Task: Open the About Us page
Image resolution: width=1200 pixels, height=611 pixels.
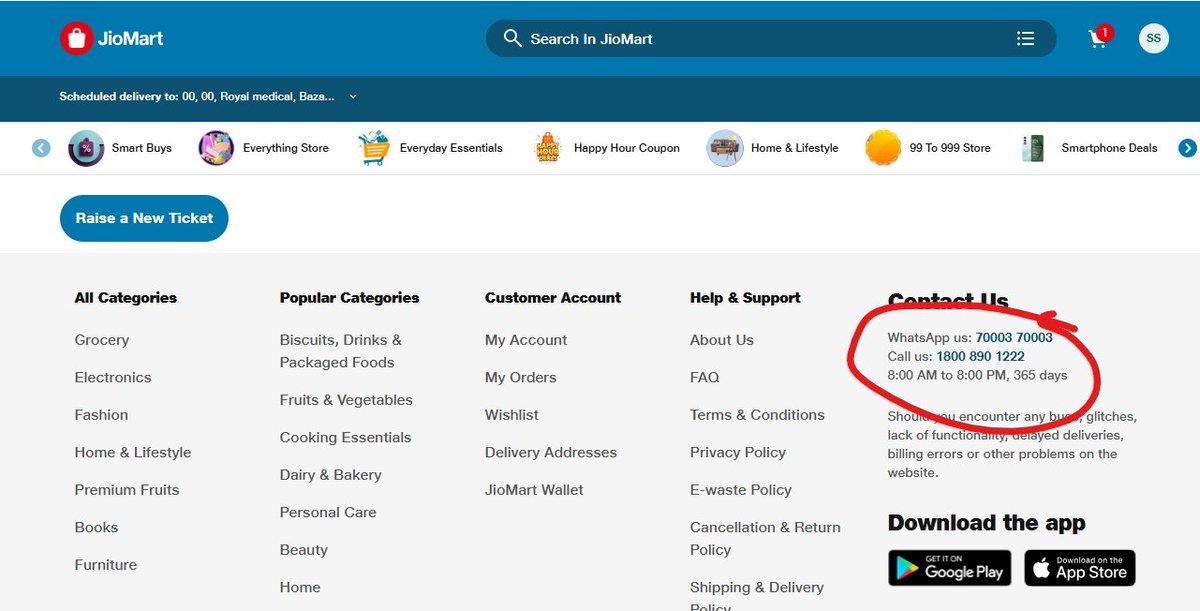Action: (x=722, y=340)
